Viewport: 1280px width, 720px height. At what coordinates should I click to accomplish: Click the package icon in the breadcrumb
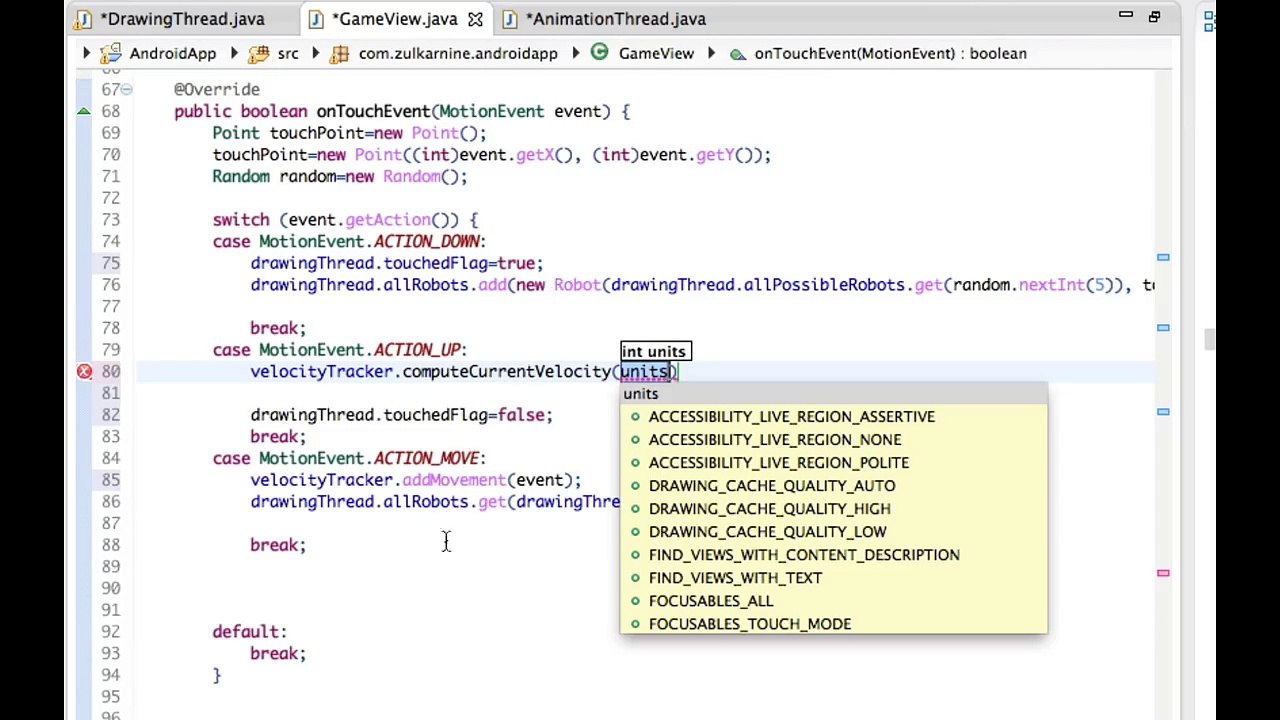pos(340,53)
